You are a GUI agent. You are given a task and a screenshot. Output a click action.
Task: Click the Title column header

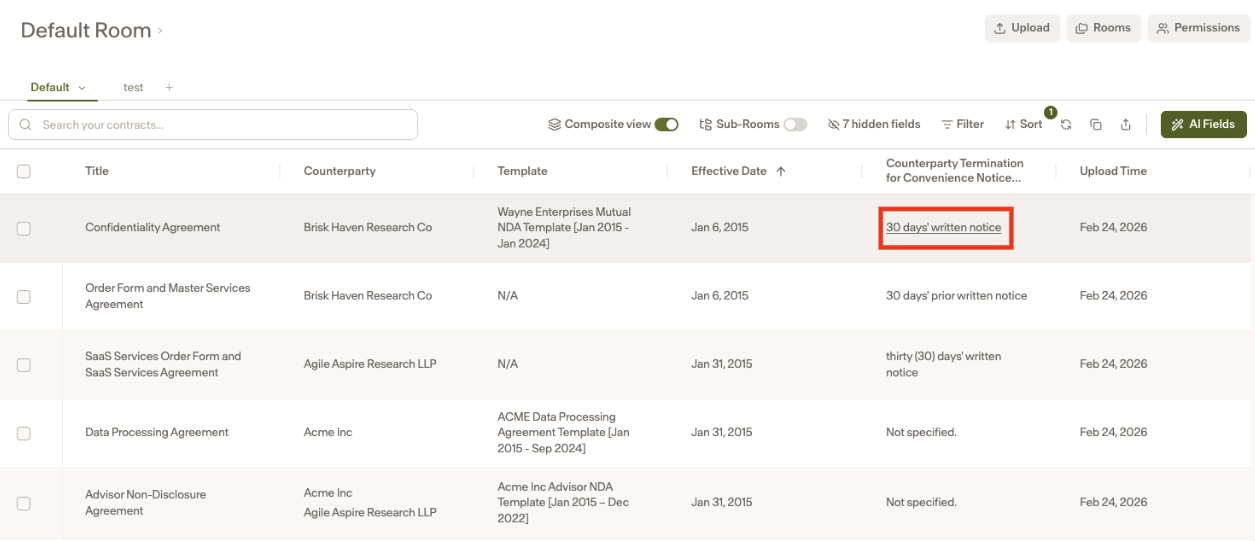[x=97, y=171]
